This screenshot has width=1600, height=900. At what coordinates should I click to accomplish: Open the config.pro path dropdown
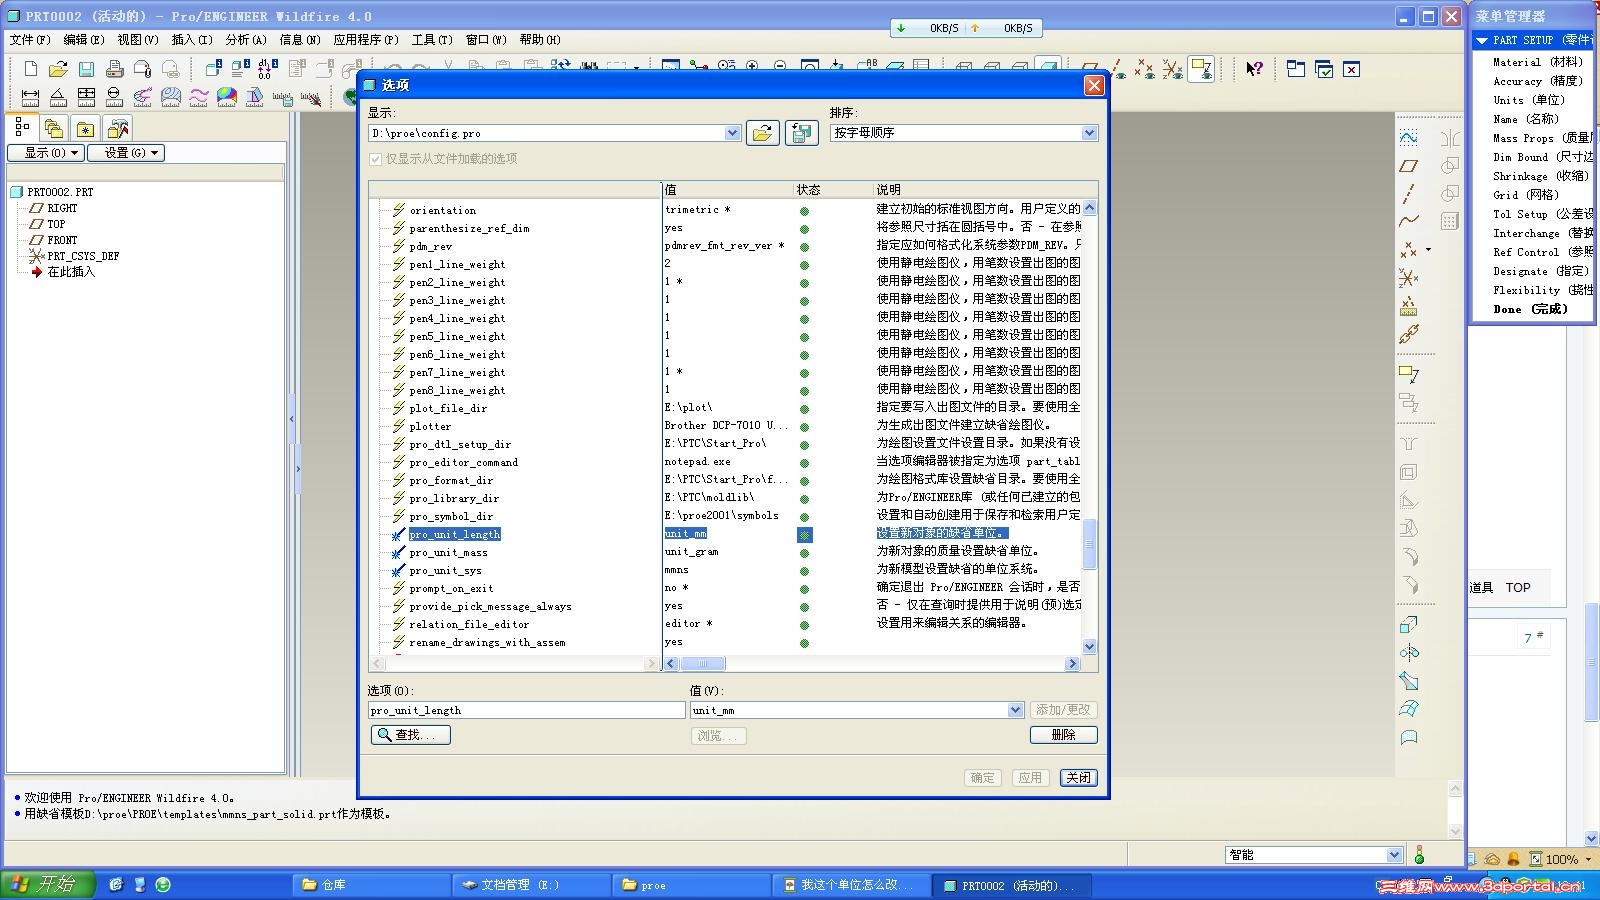732,133
